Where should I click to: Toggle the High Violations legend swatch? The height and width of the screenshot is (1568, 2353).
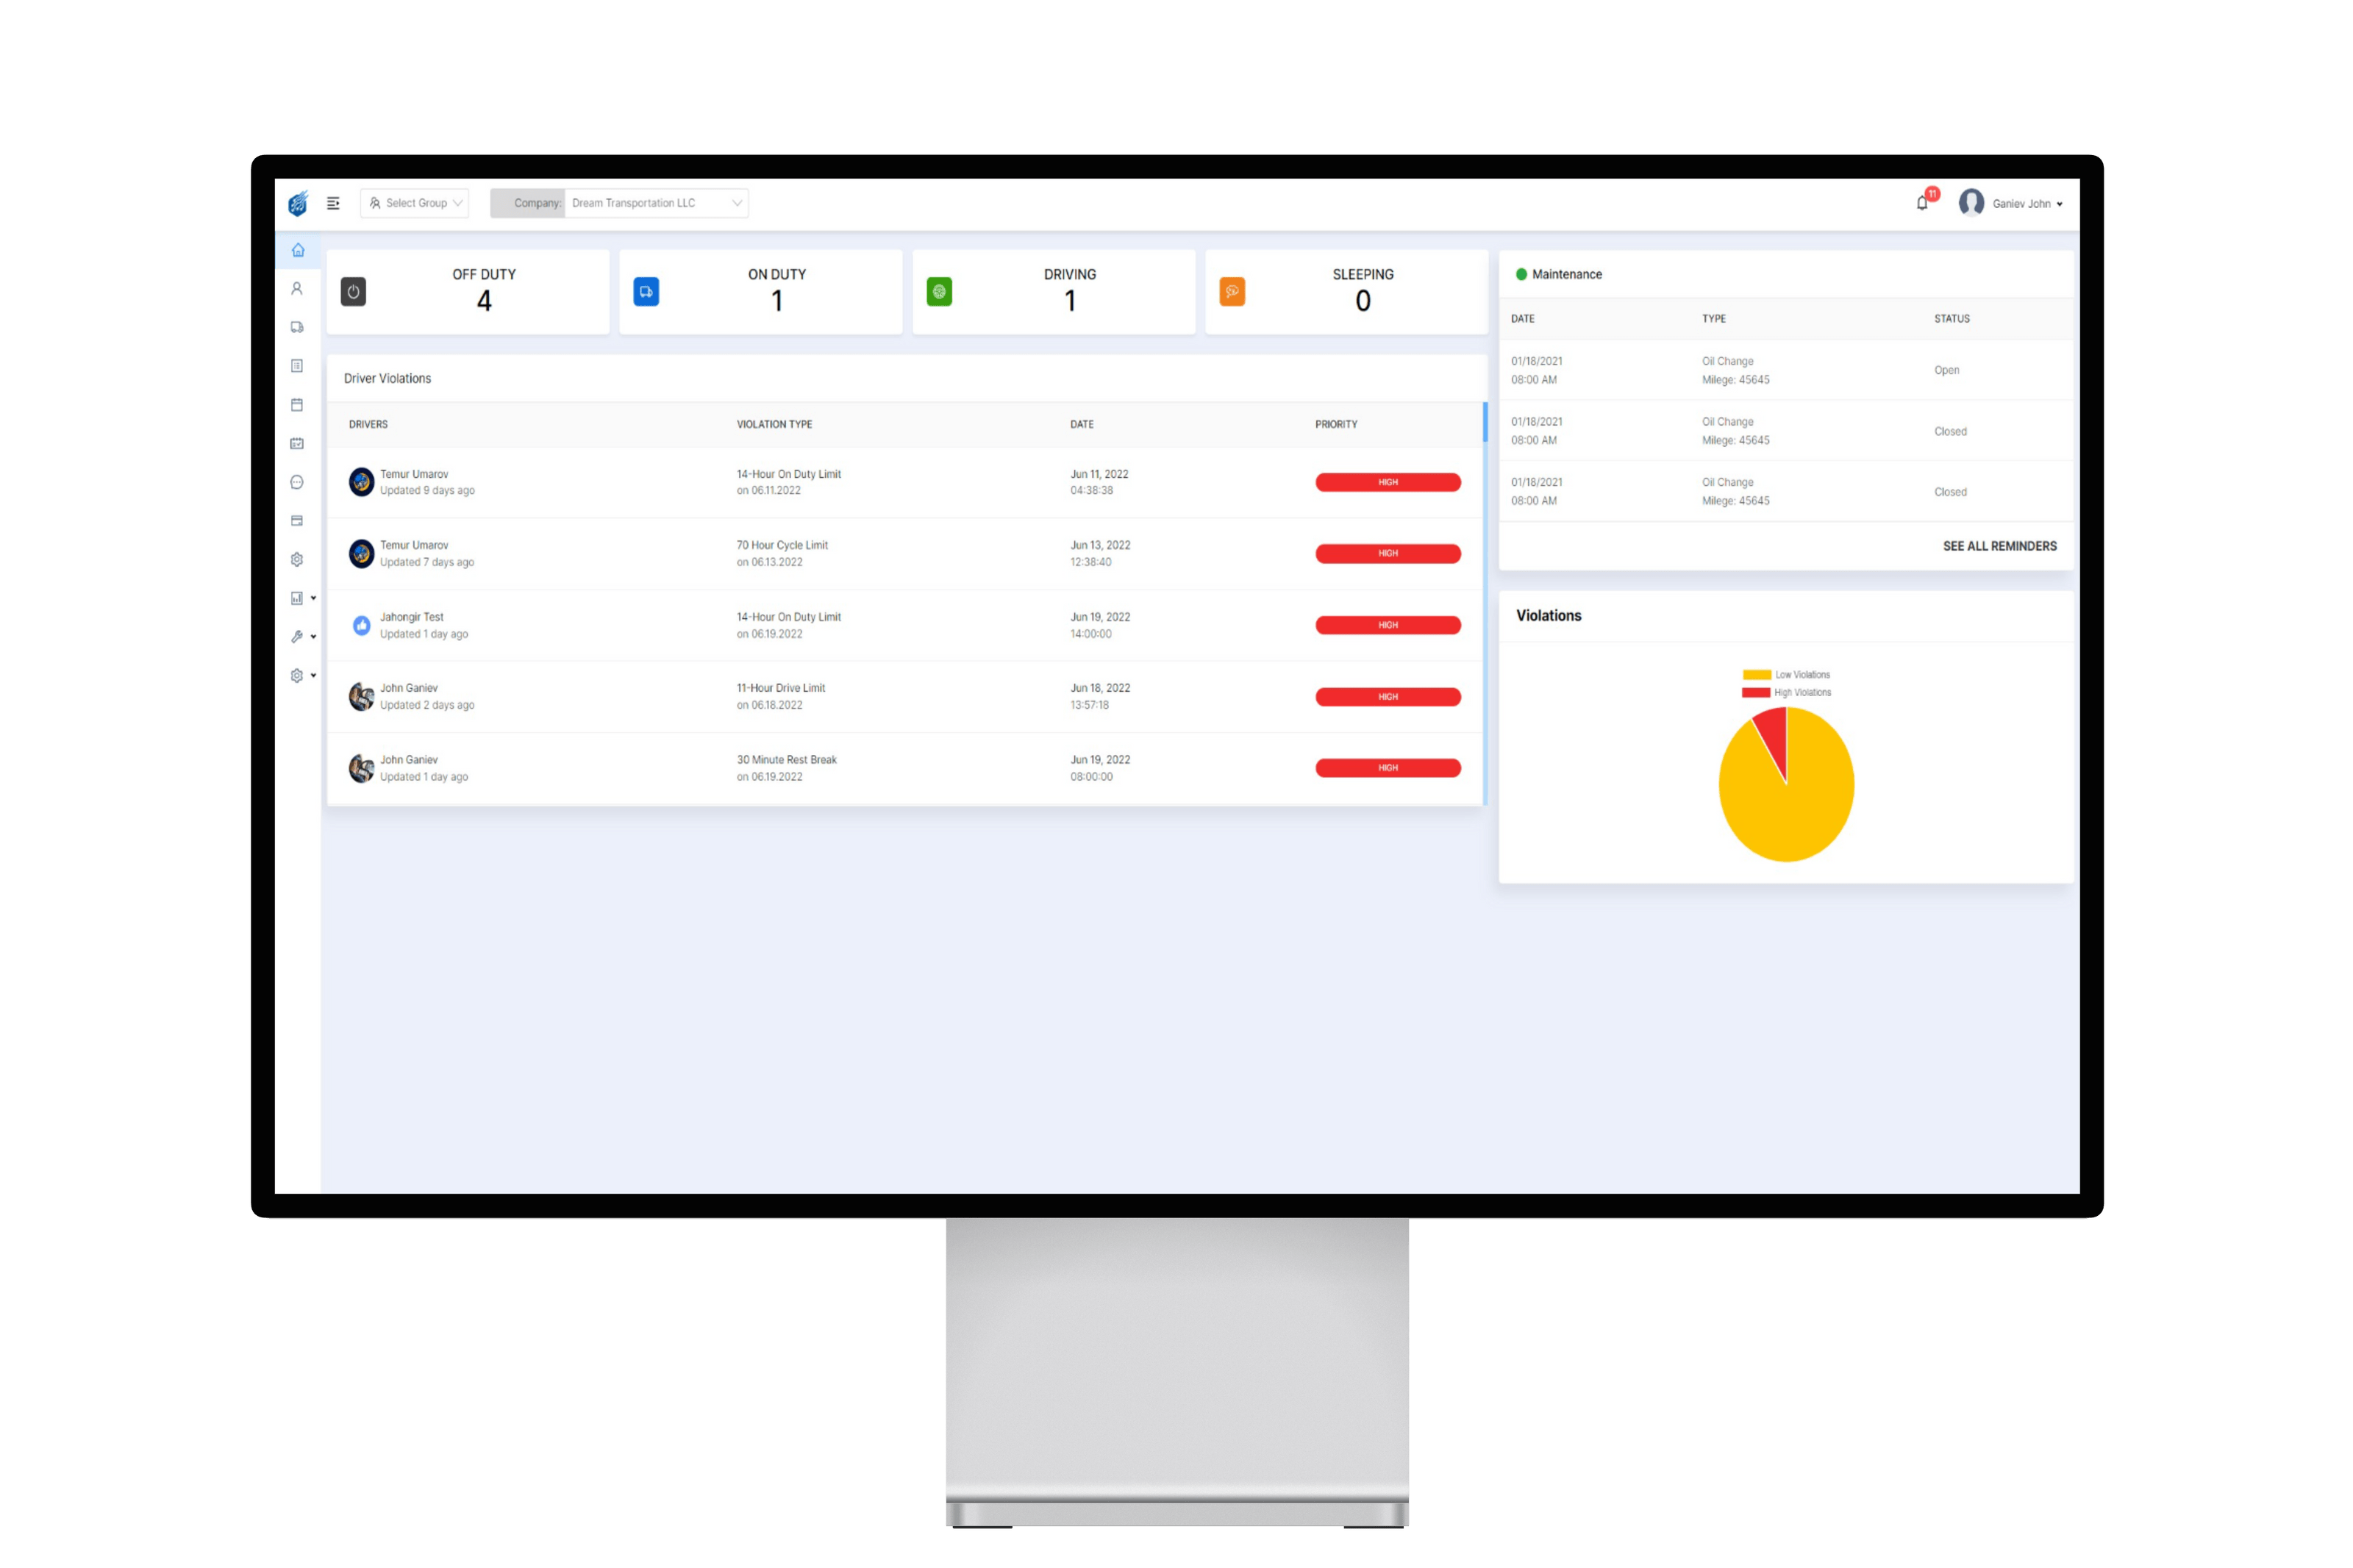1756,692
